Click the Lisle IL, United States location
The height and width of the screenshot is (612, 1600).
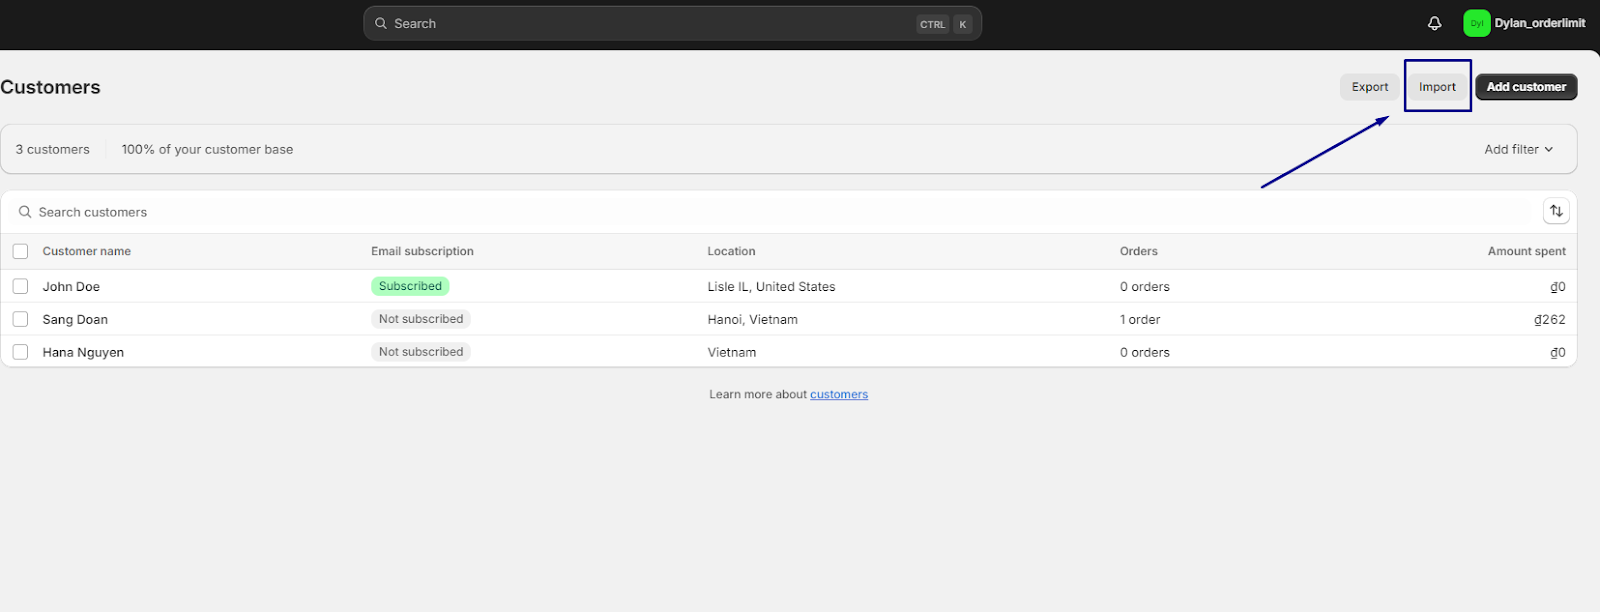[771, 286]
